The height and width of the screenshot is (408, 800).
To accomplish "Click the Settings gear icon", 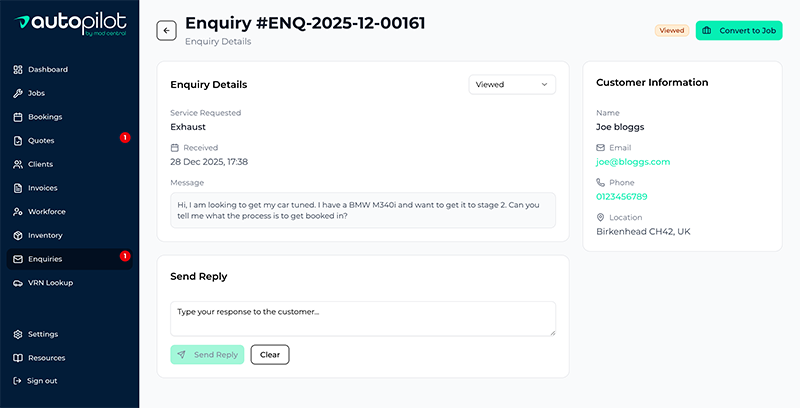I will tap(18, 334).
